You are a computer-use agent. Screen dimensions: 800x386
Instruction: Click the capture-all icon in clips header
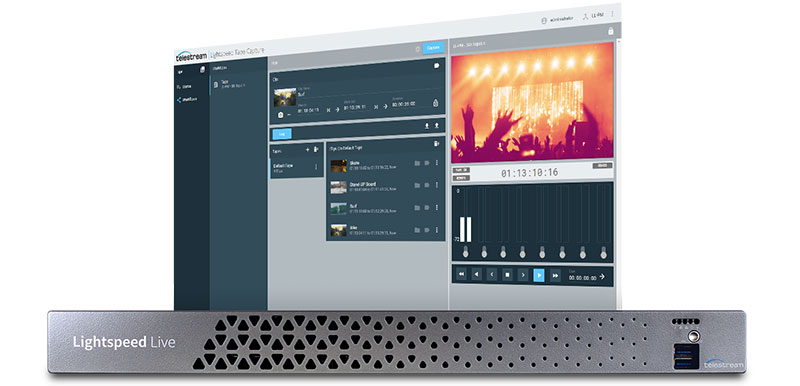point(436,144)
